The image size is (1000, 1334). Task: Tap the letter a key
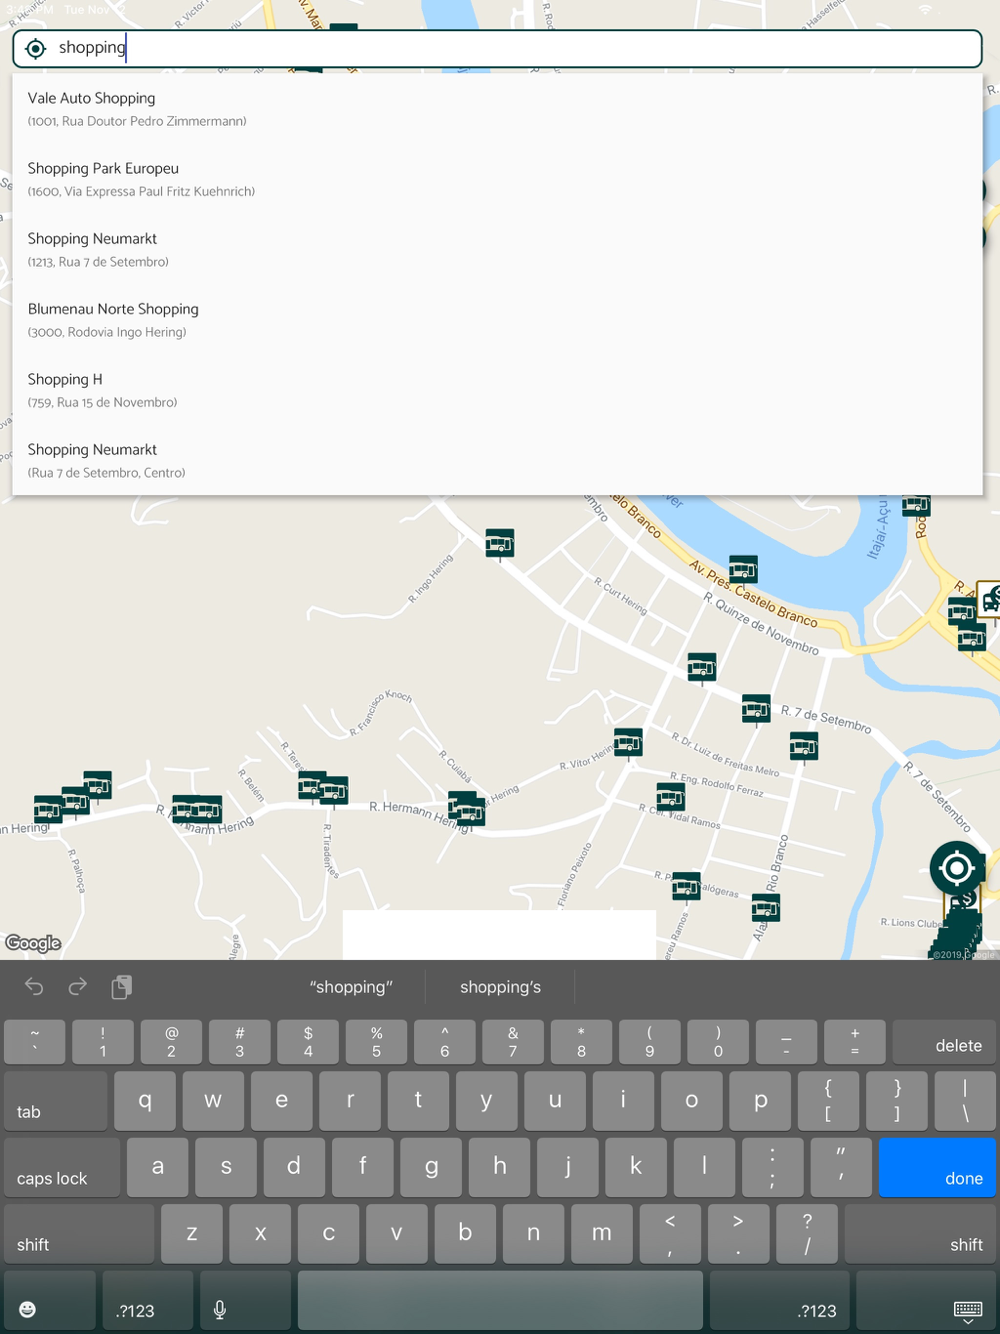158,1167
